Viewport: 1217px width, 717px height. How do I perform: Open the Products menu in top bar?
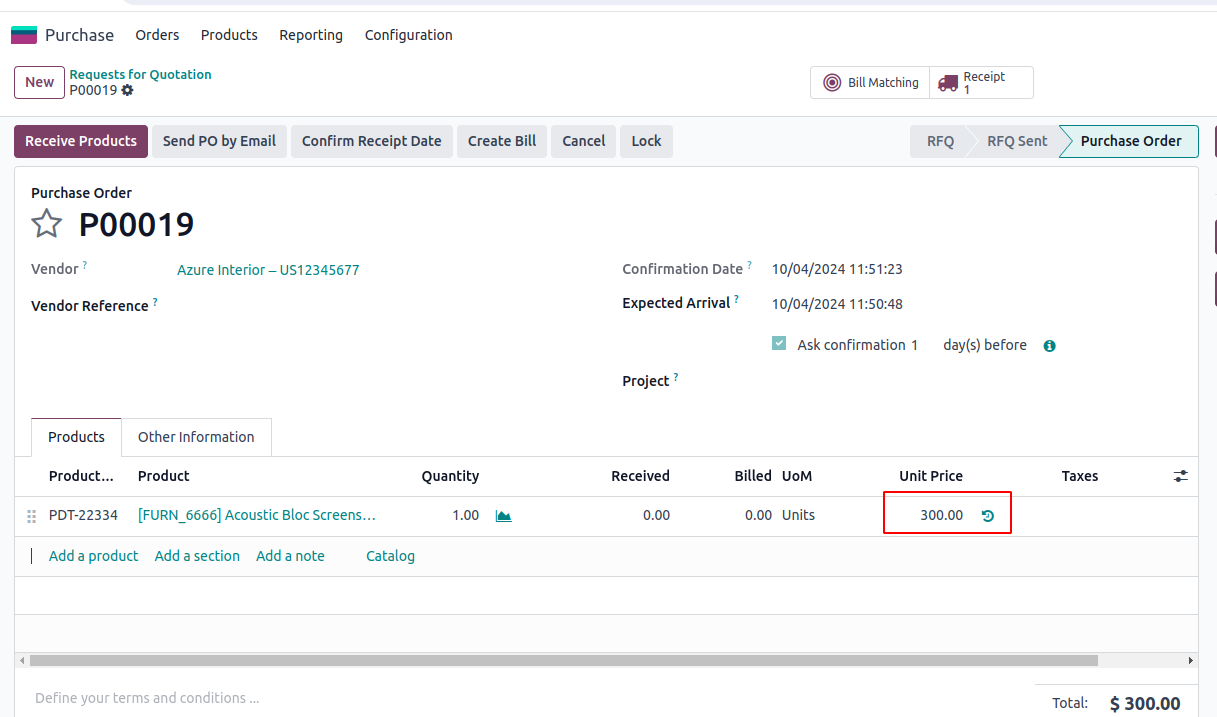coord(229,35)
